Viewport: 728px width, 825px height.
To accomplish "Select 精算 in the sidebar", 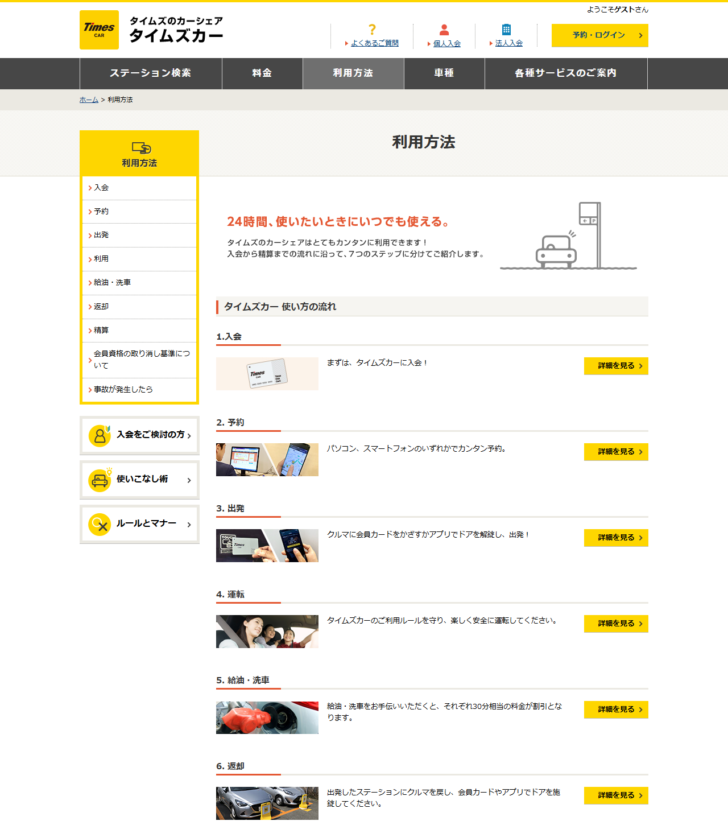I will click(139, 330).
